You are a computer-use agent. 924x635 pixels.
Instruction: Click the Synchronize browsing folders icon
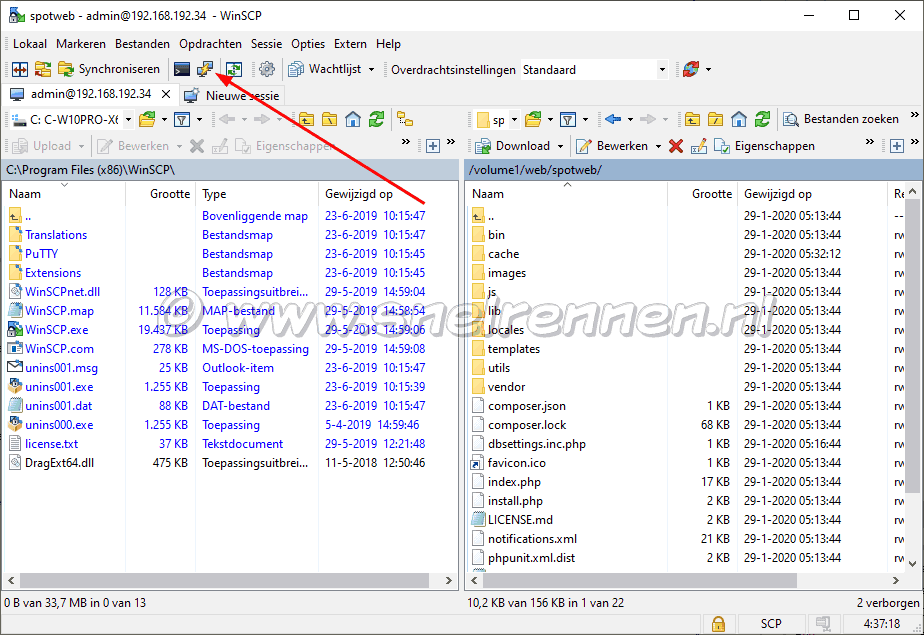[x=42, y=70]
